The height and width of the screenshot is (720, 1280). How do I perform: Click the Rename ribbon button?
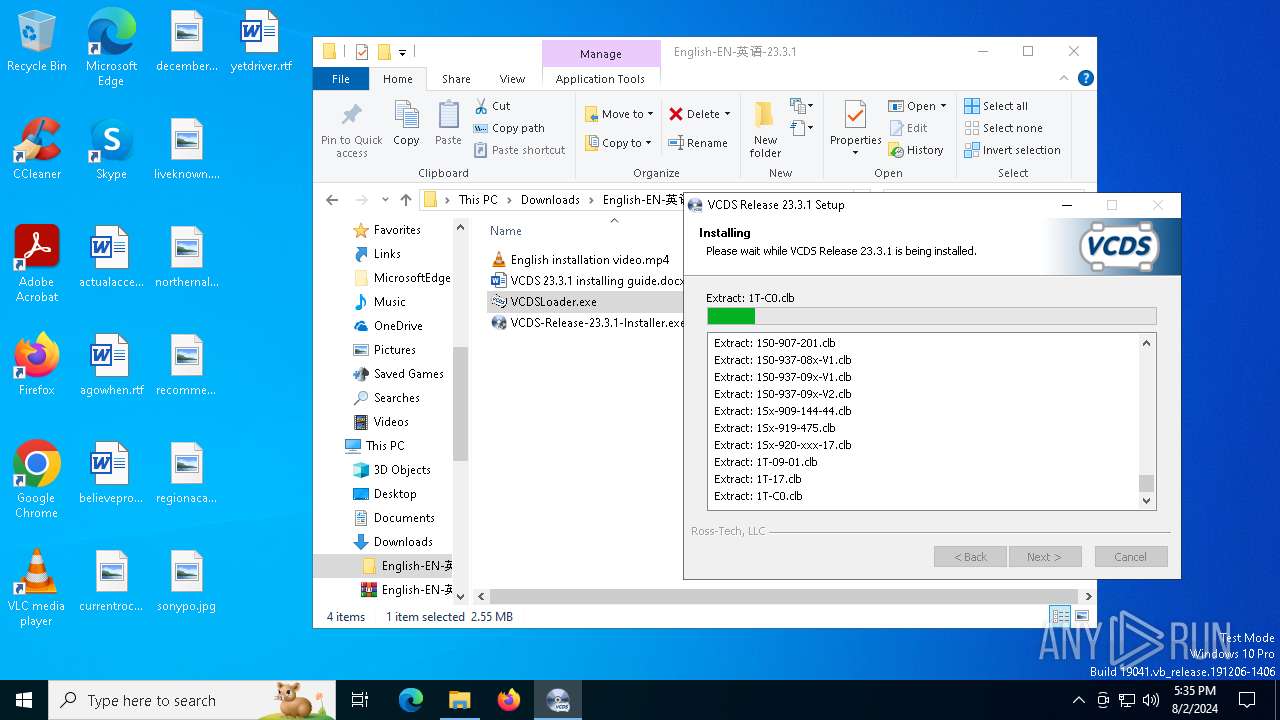698,143
